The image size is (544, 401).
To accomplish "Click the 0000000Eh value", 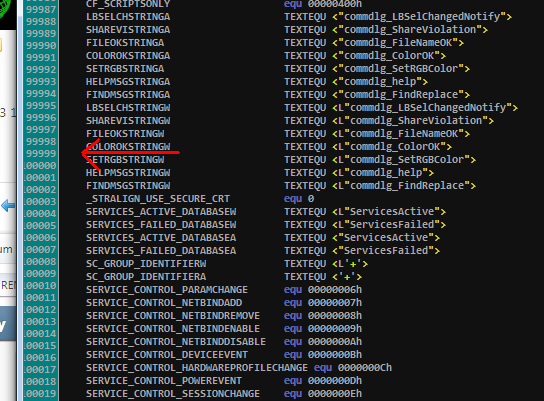I will point(335,394).
